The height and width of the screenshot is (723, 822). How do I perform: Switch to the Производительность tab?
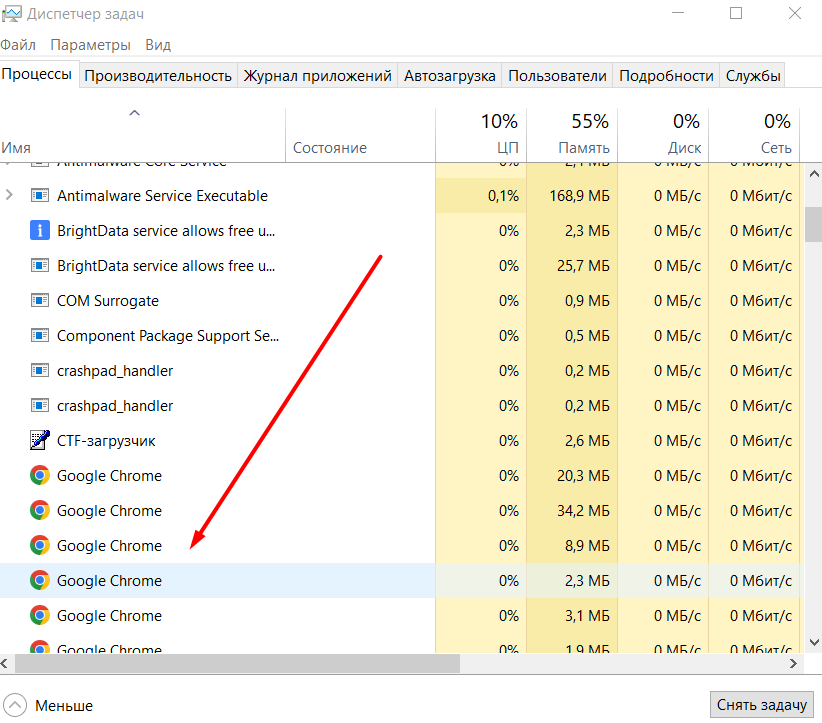coord(158,76)
